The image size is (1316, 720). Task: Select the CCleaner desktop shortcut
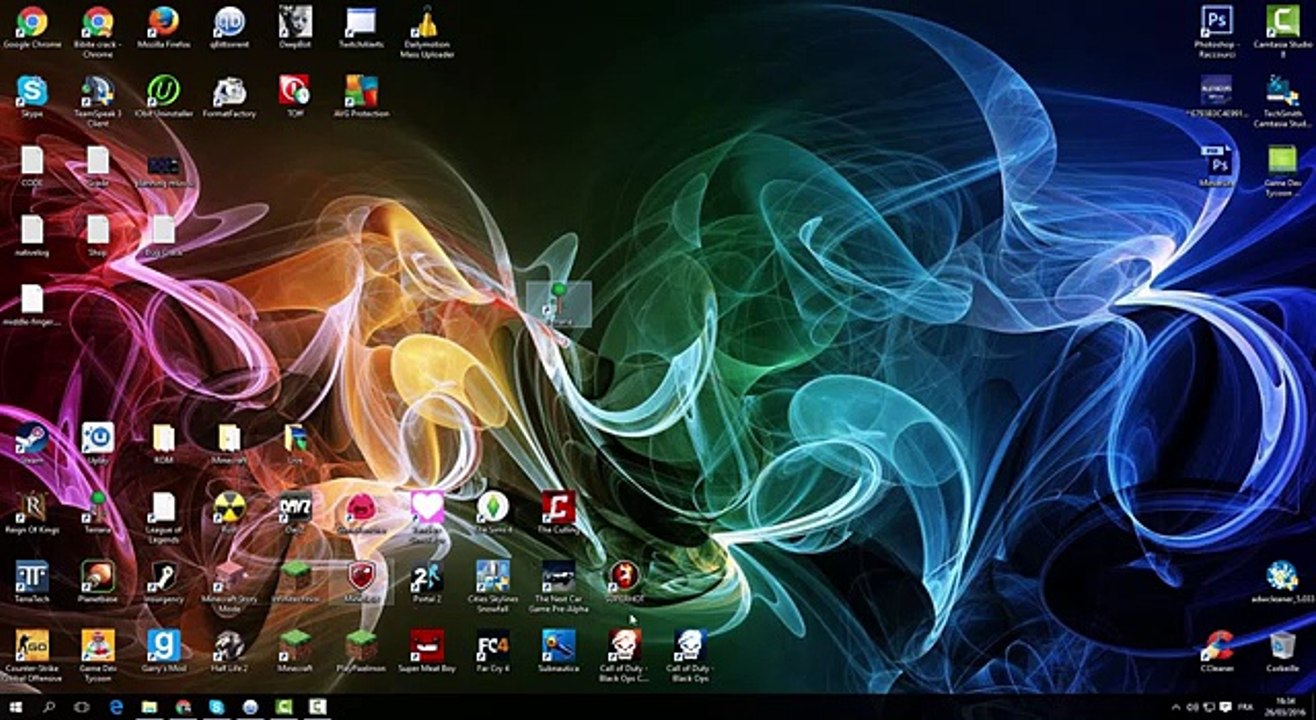tap(1217, 651)
